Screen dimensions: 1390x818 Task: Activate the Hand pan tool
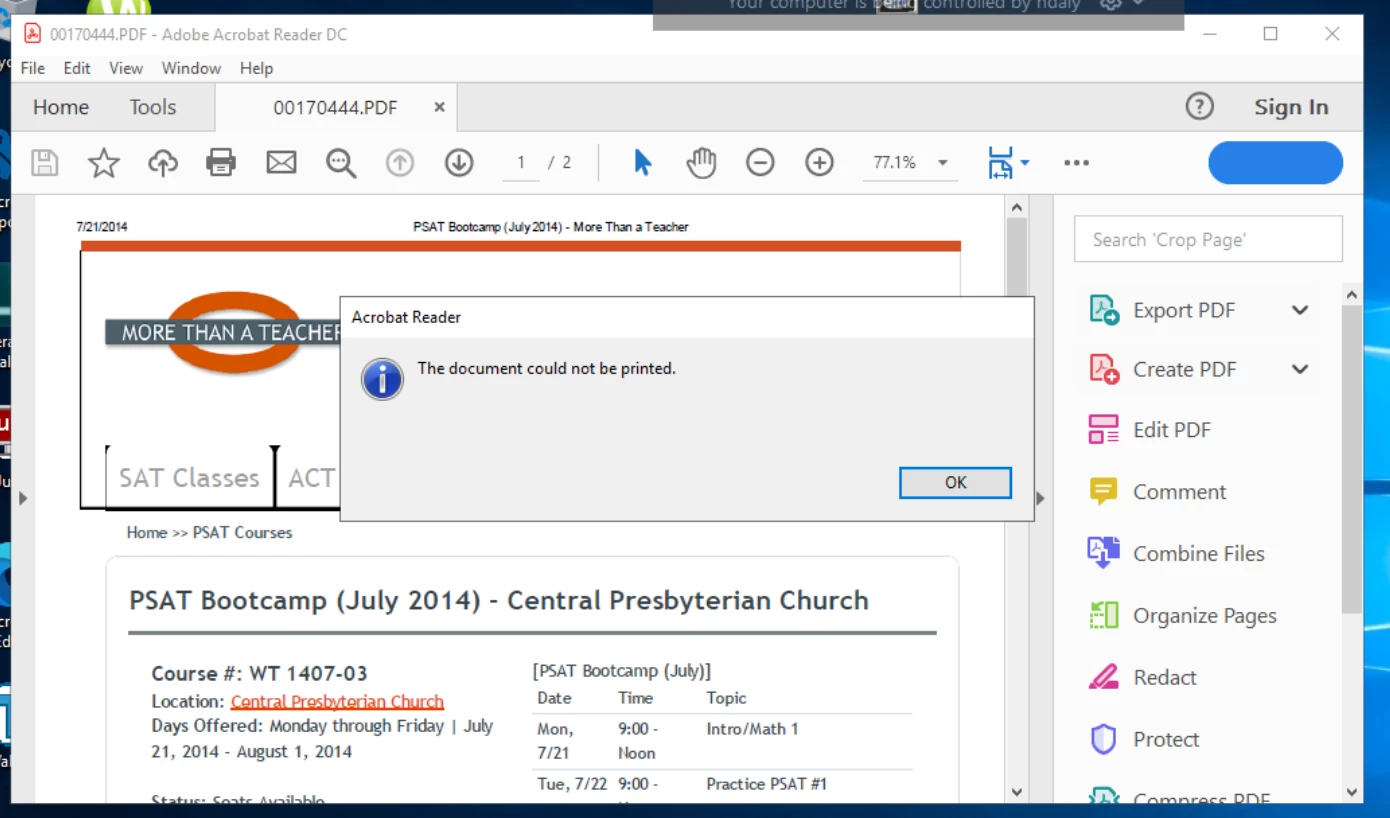pos(701,162)
